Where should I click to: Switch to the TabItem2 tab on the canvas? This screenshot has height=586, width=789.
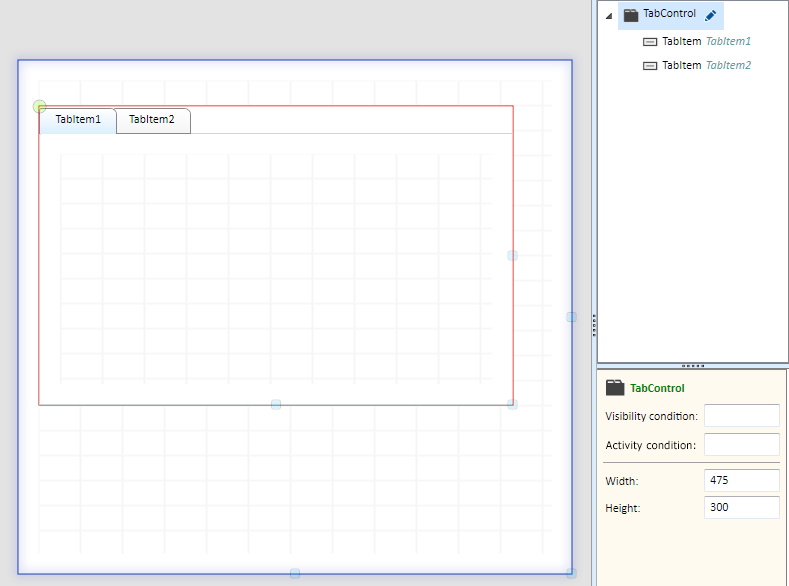pos(153,121)
